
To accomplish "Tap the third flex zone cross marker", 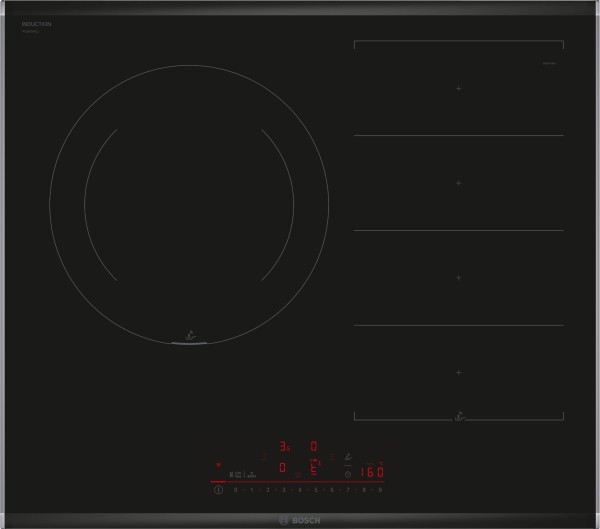I will (459, 277).
